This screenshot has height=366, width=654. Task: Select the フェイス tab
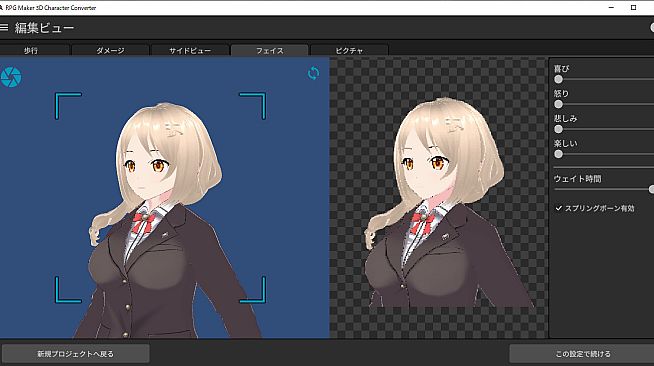(269, 50)
